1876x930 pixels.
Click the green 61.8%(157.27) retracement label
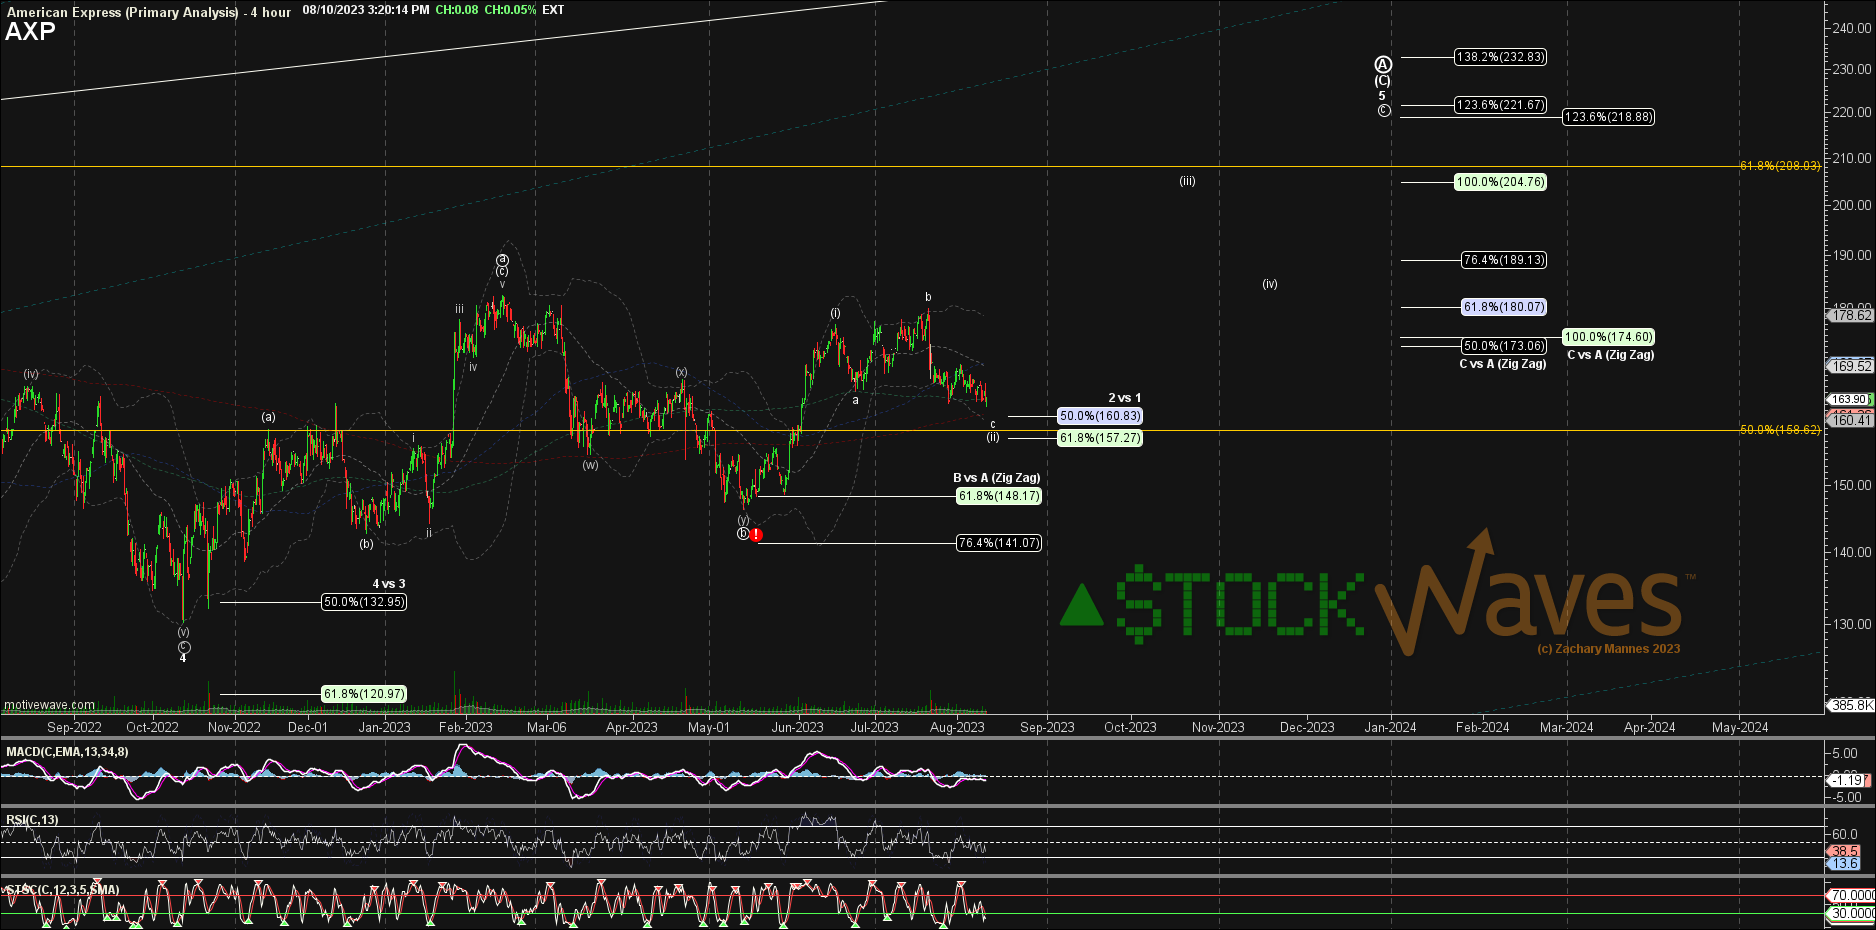[x=1100, y=438]
